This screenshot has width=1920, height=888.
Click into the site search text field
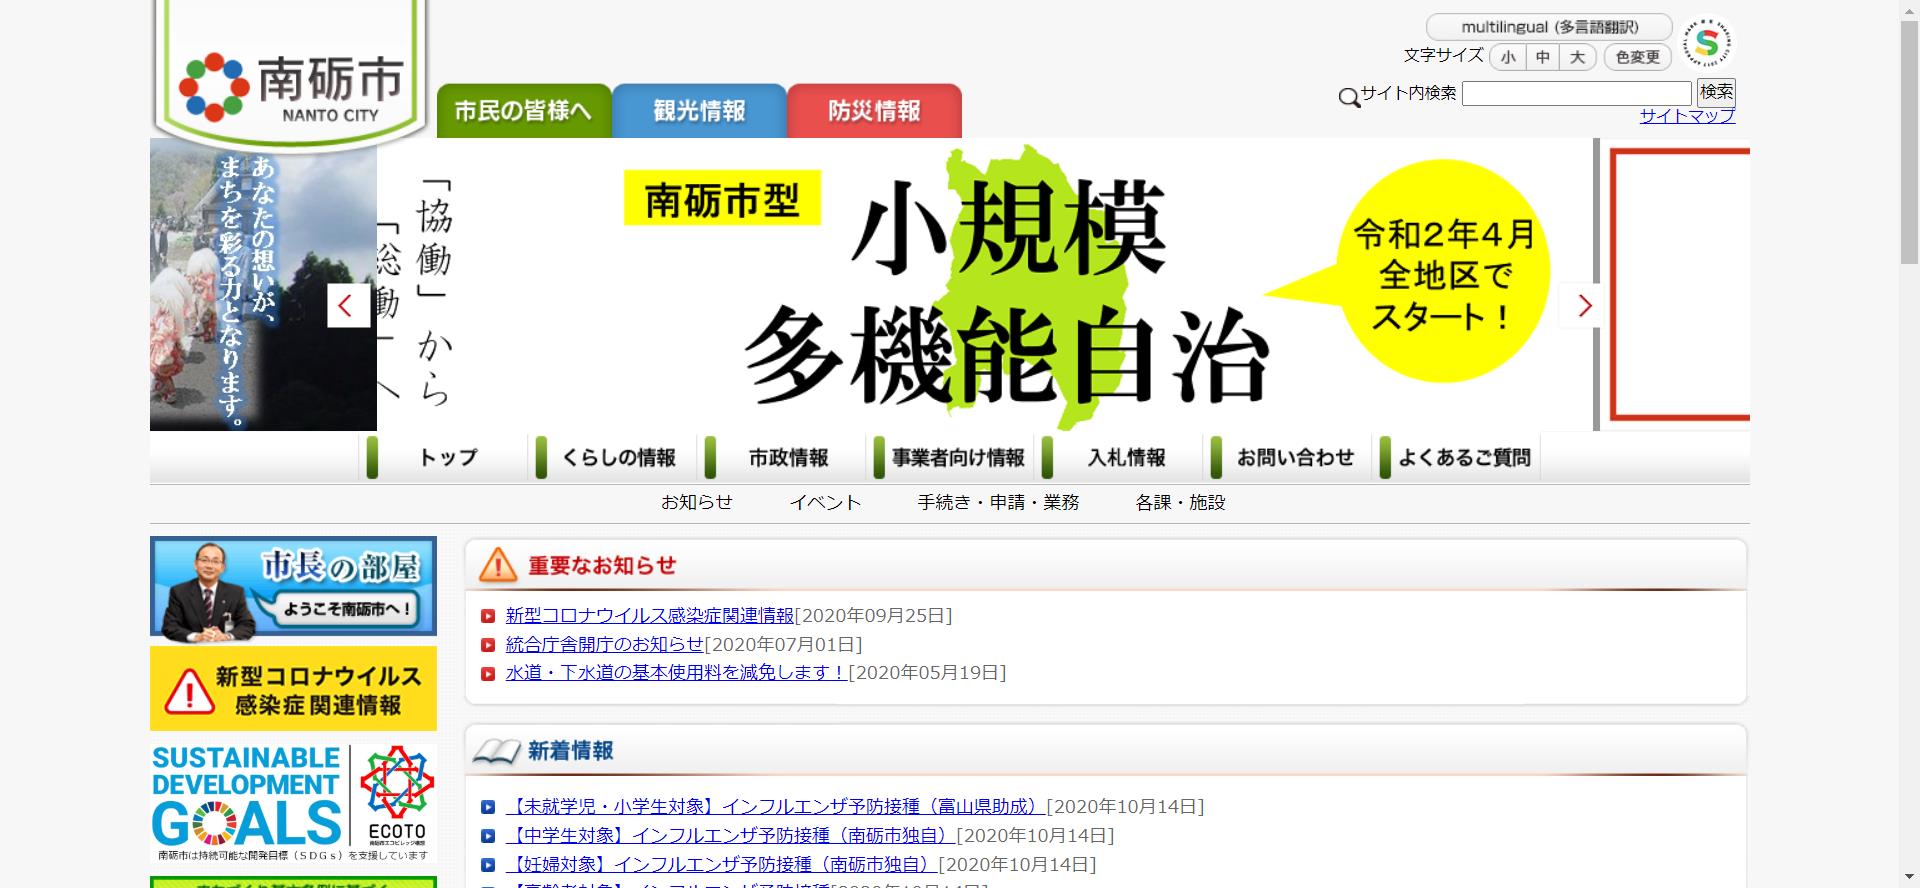[1576, 94]
